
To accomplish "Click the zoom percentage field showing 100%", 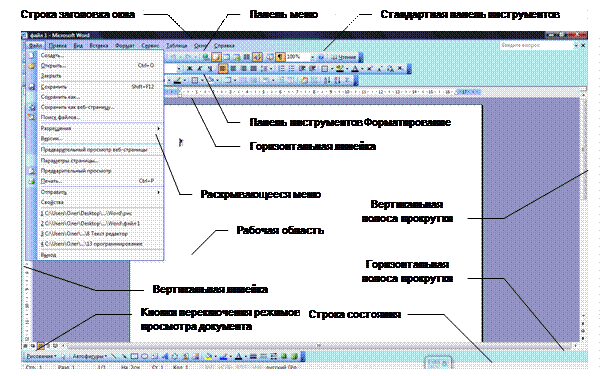I will coord(298,57).
